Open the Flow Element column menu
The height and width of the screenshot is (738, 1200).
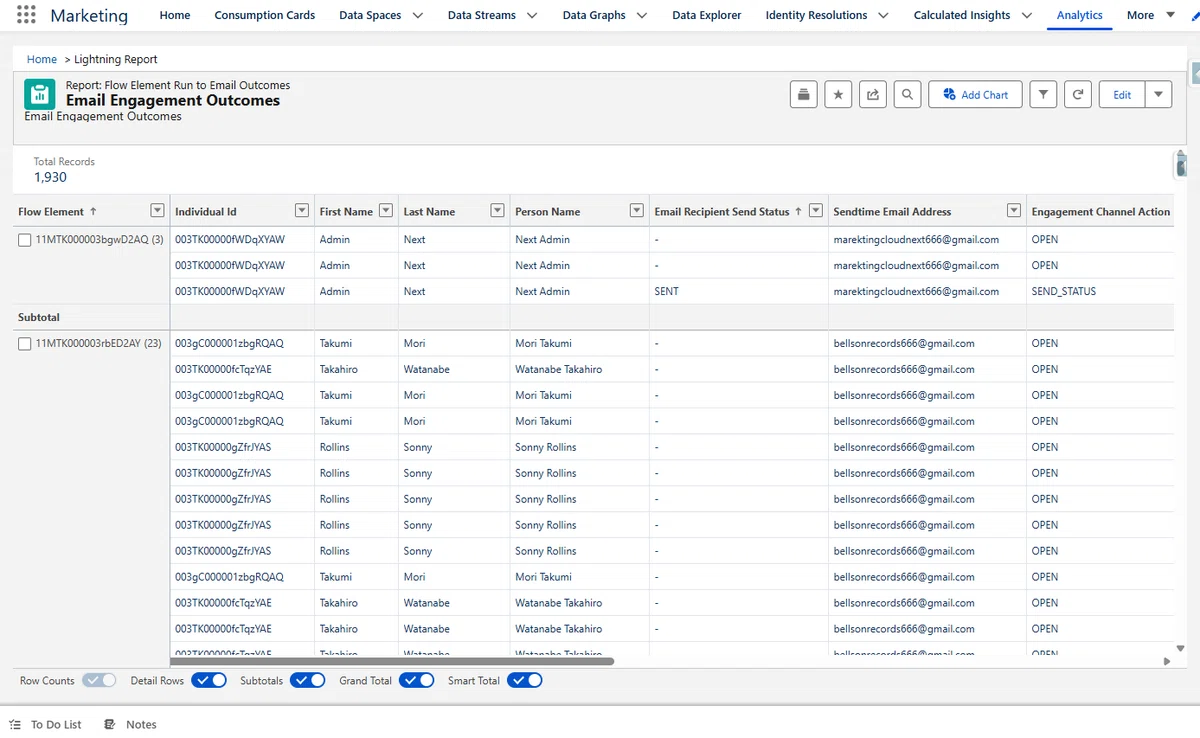click(157, 211)
